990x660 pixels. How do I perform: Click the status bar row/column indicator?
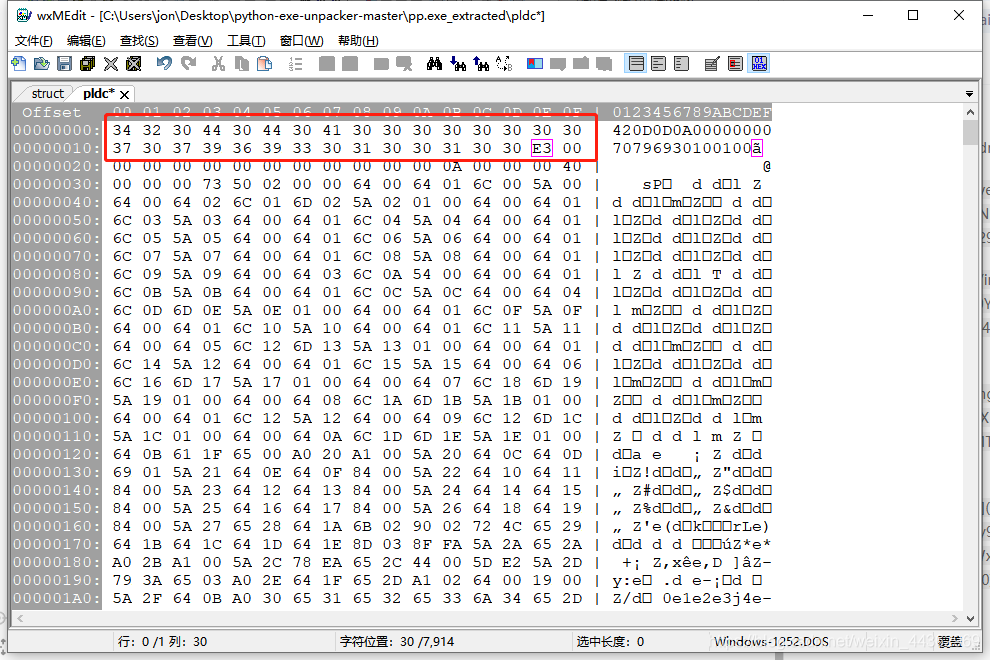[162, 642]
